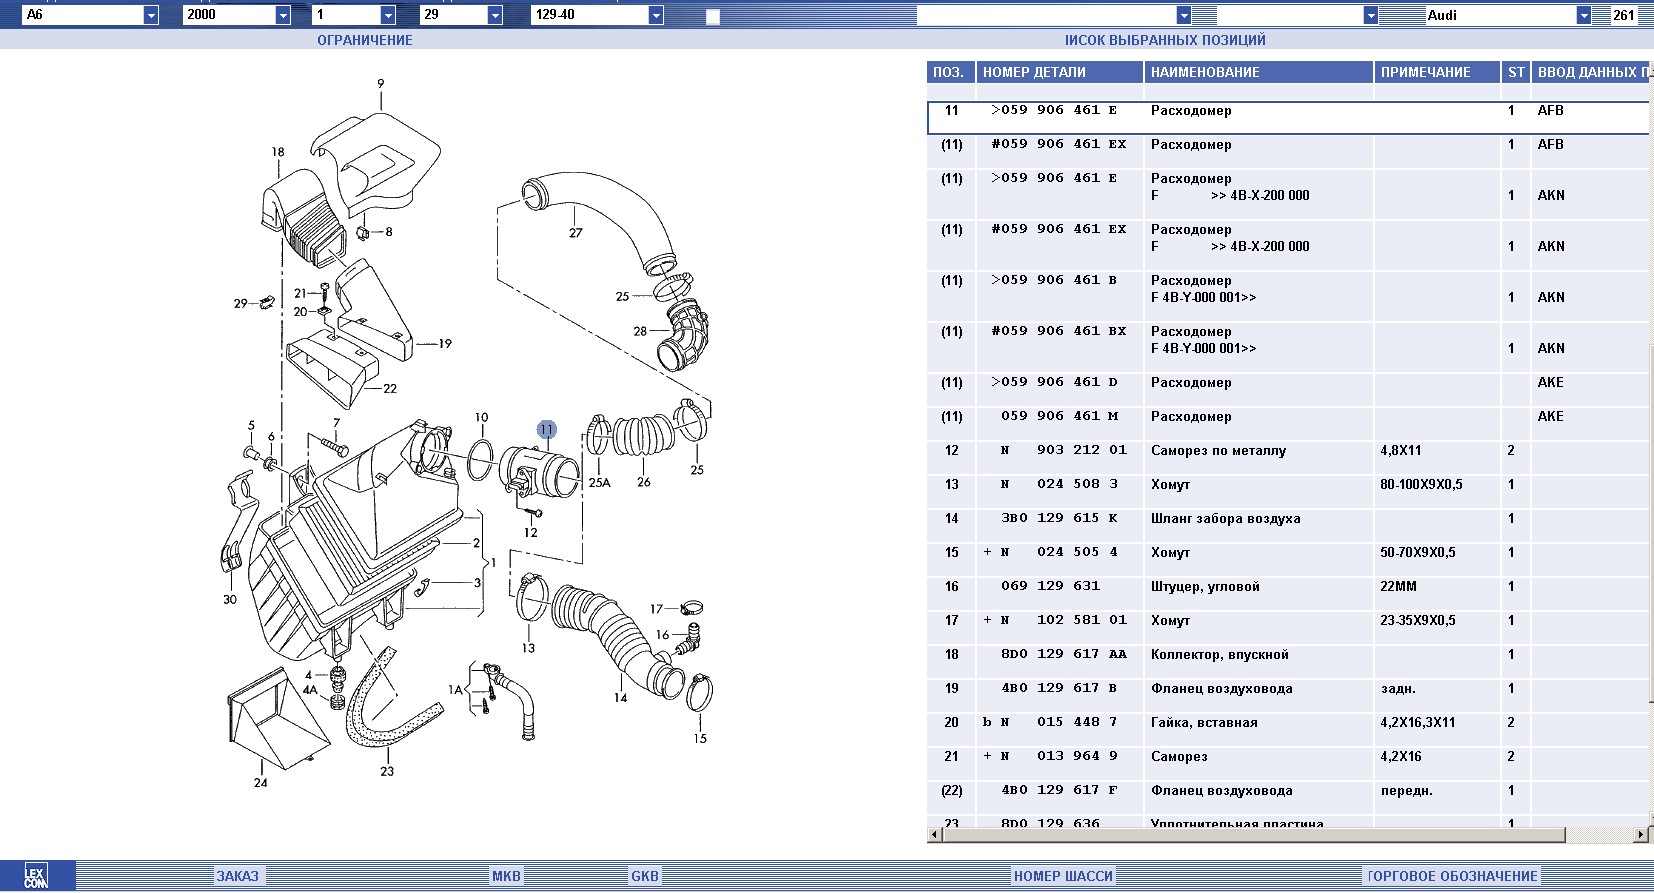The height and width of the screenshot is (893, 1654).
Task: Click part number 9 label in diagram
Action: (x=380, y=84)
